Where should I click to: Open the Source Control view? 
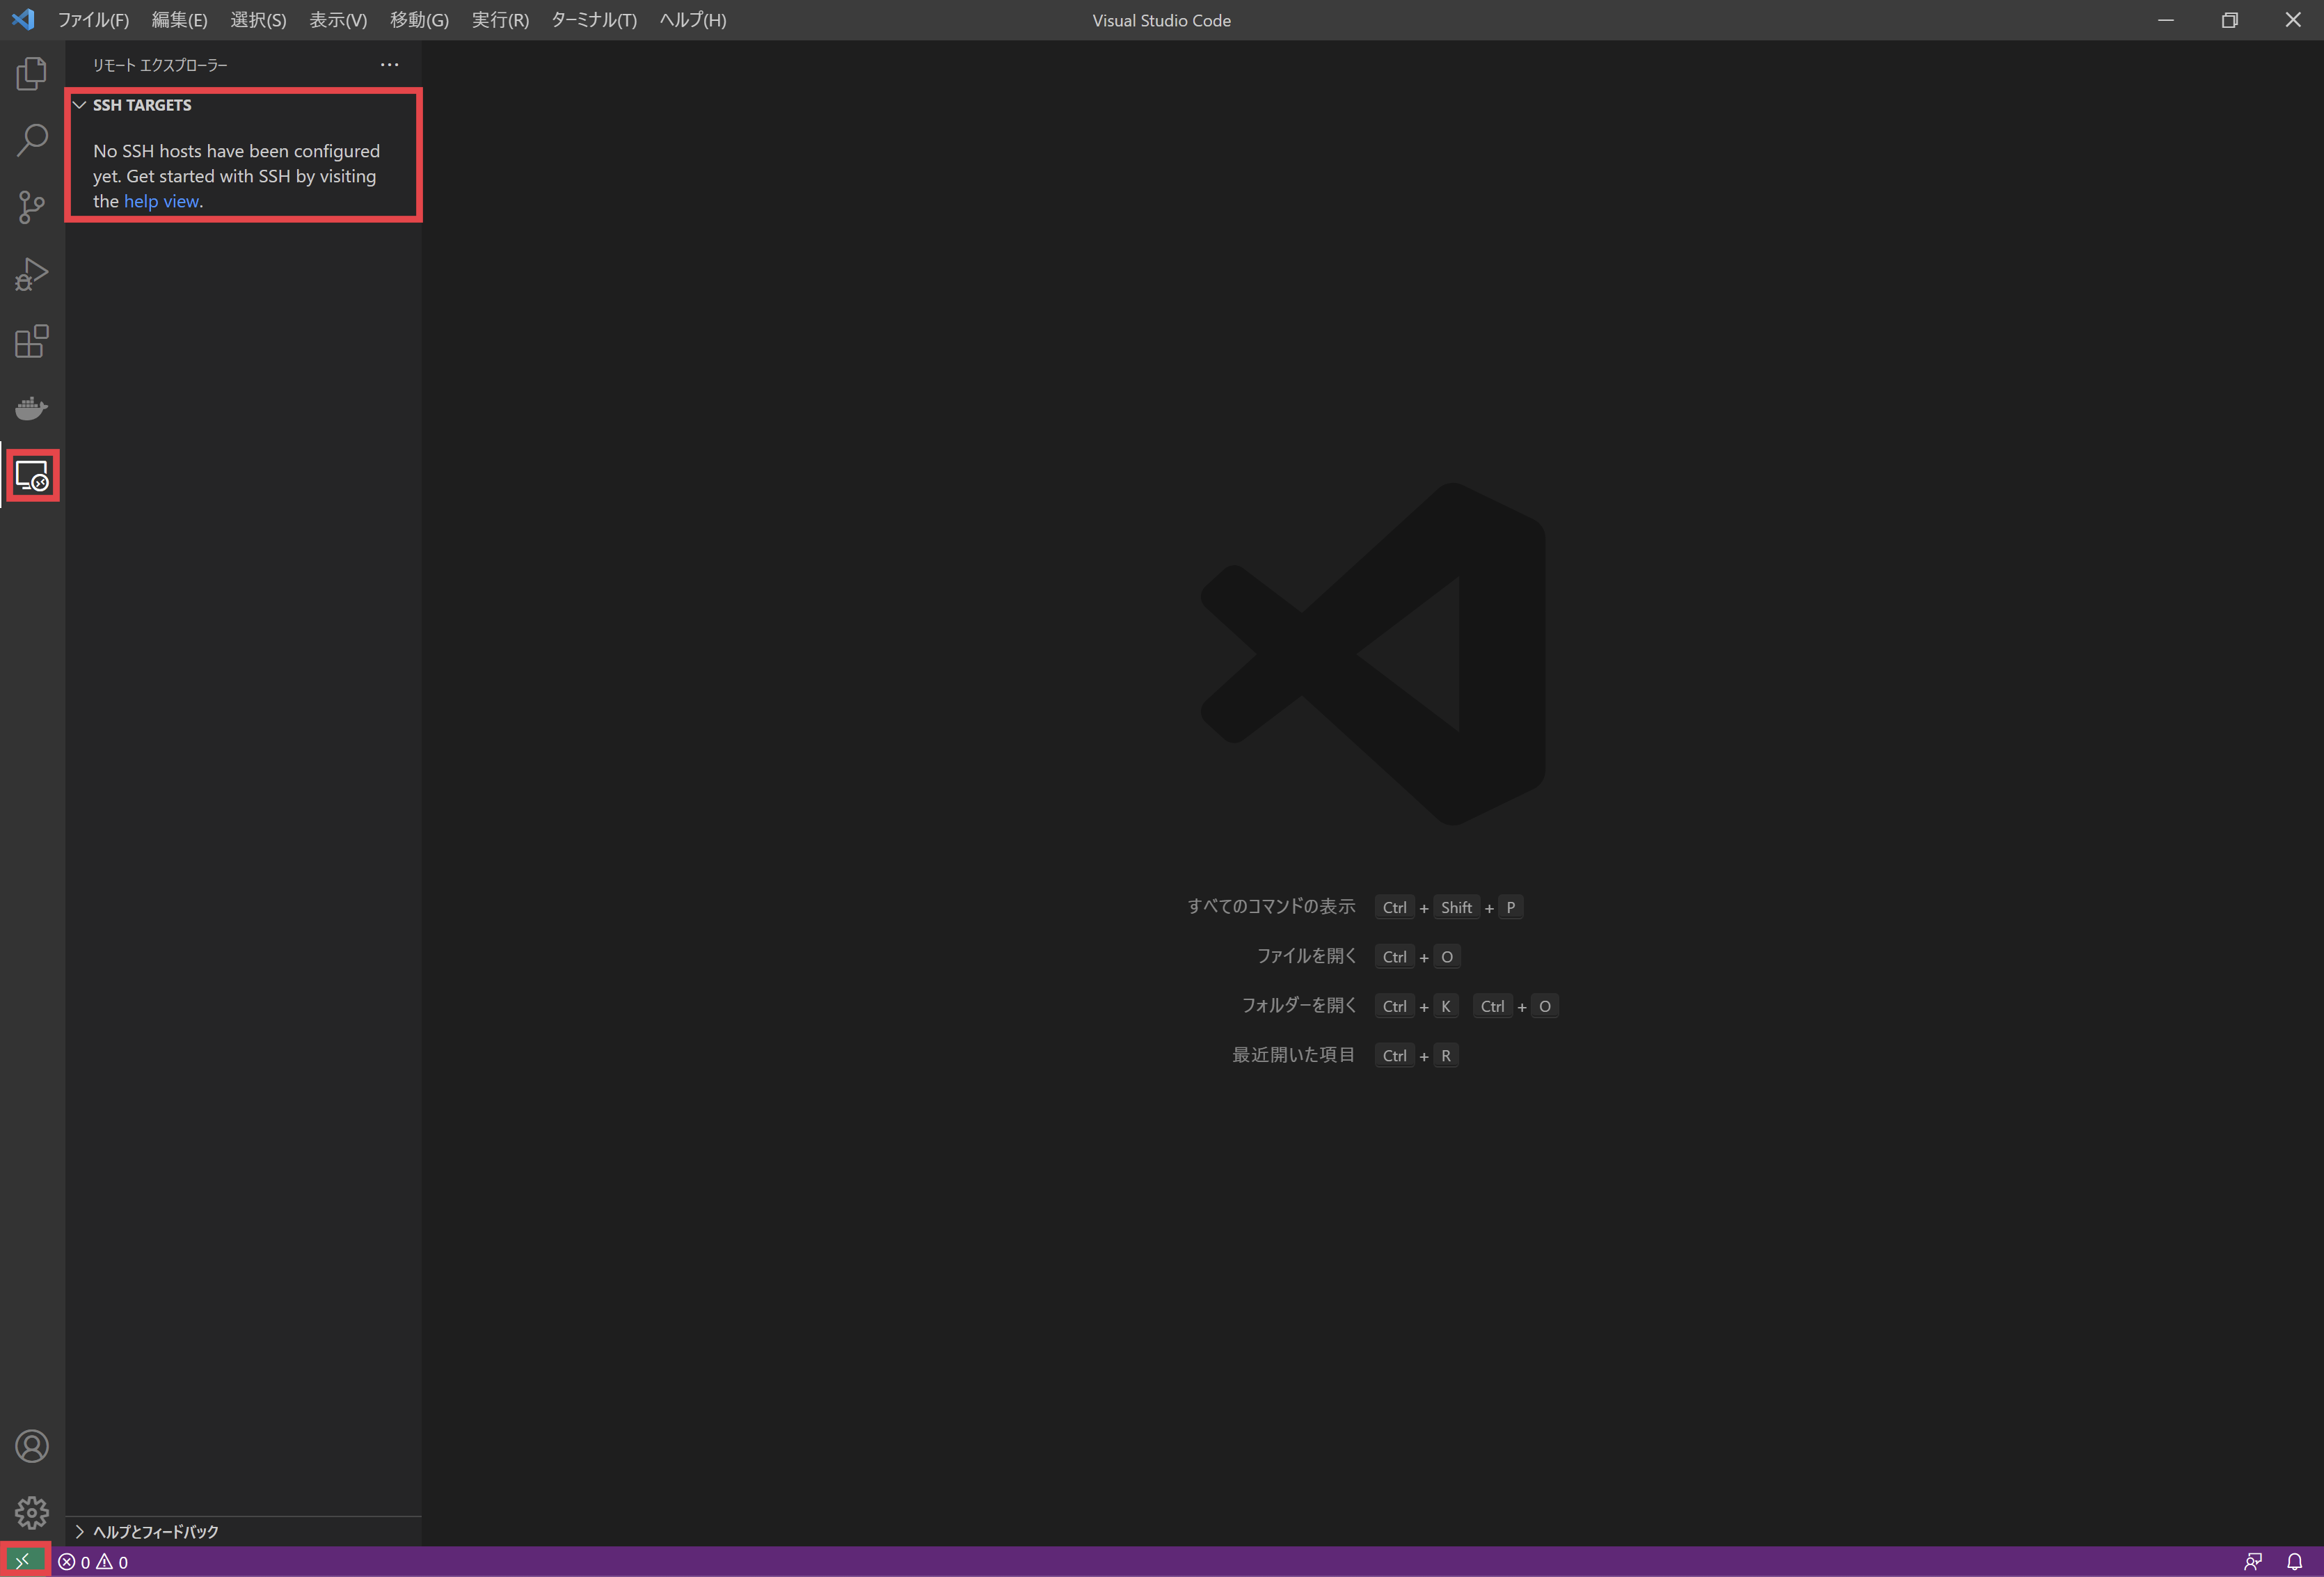coord(31,207)
